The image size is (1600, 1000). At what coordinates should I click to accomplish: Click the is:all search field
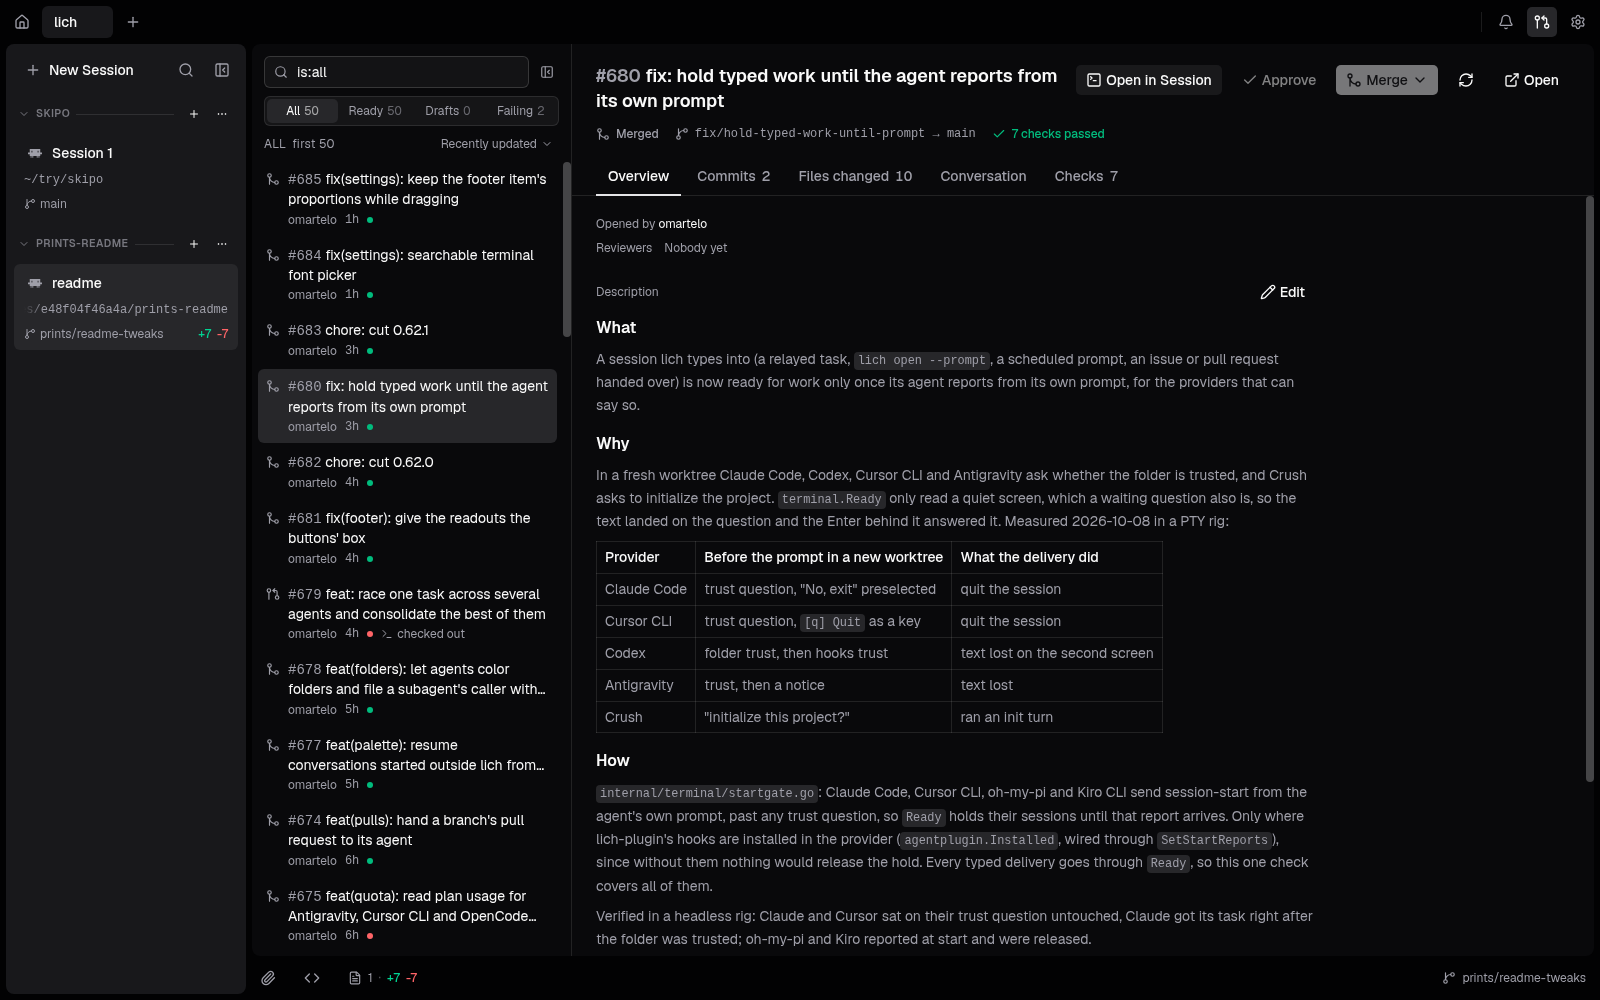[396, 72]
